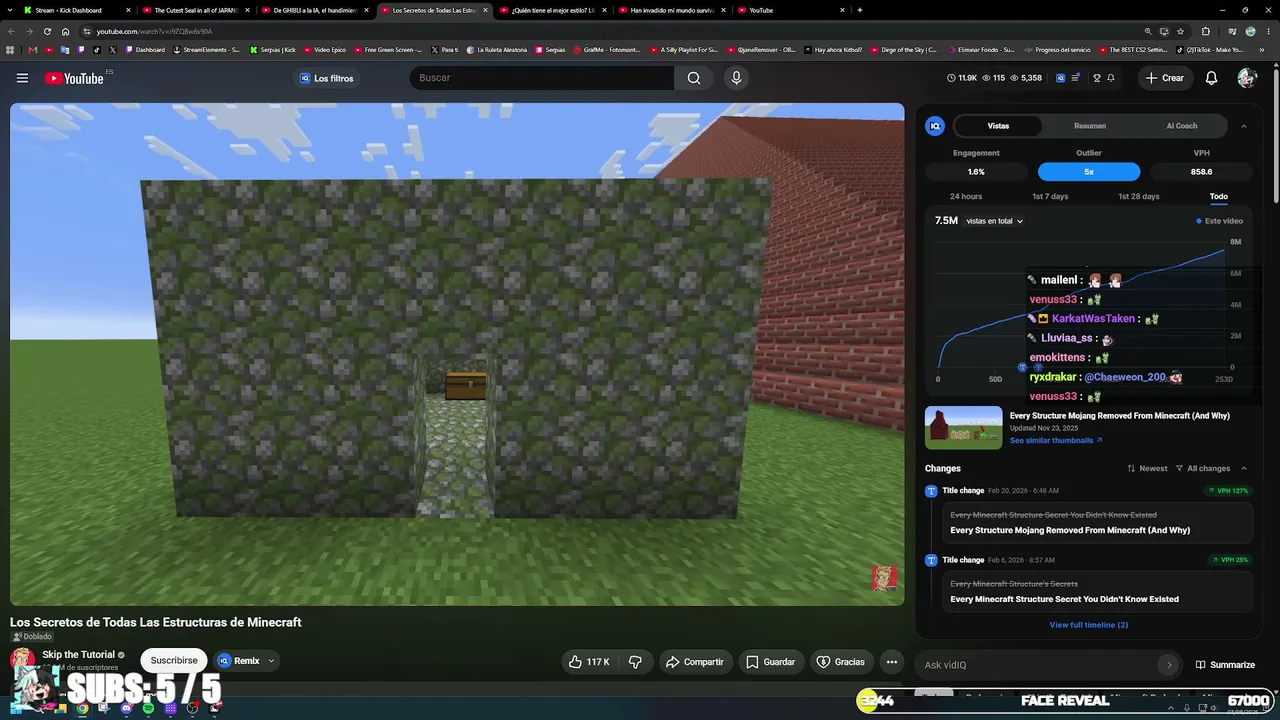Open the Remix dropdown arrow
Image resolution: width=1280 pixels, height=720 pixels.
pyautogui.click(x=271, y=661)
